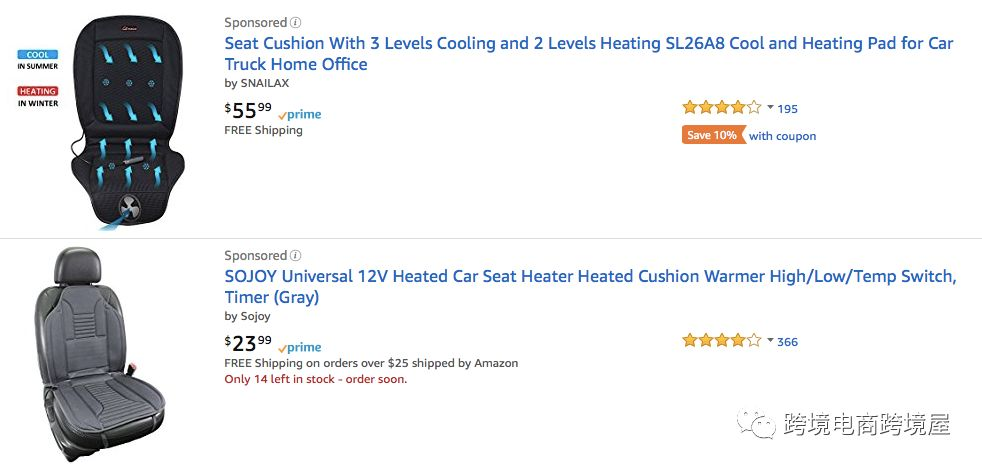
Task: Click the Save 10% coupon badge
Action: click(713, 135)
